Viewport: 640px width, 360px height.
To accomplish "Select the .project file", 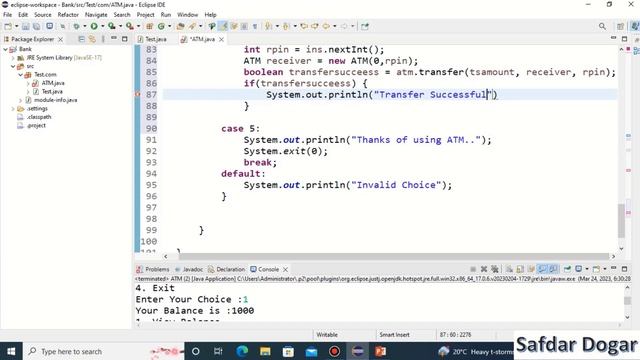I will (36, 126).
